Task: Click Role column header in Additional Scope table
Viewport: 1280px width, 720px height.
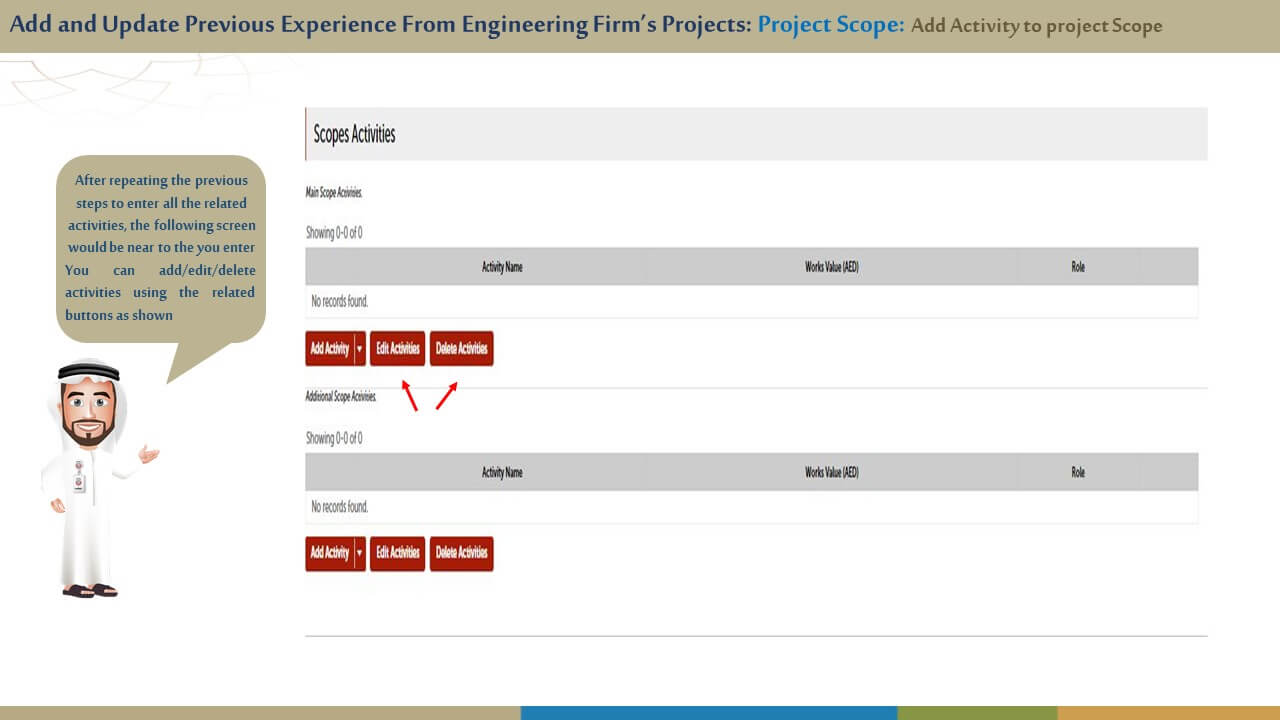Action: (1077, 472)
